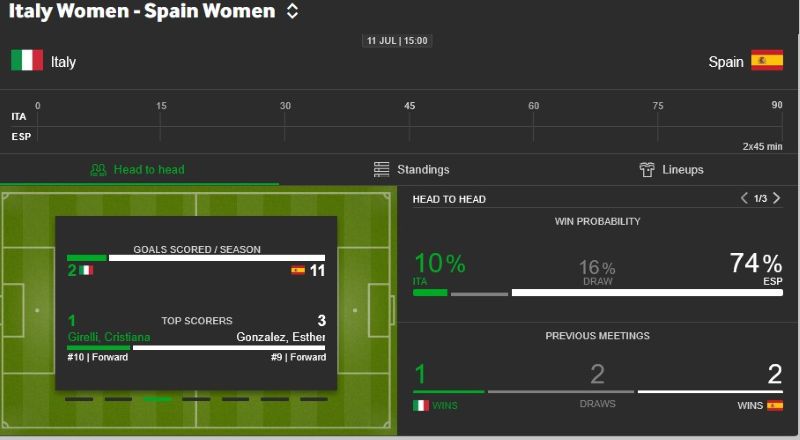Open the Lineups tab
The image size is (800, 440).
click(672, 170)
